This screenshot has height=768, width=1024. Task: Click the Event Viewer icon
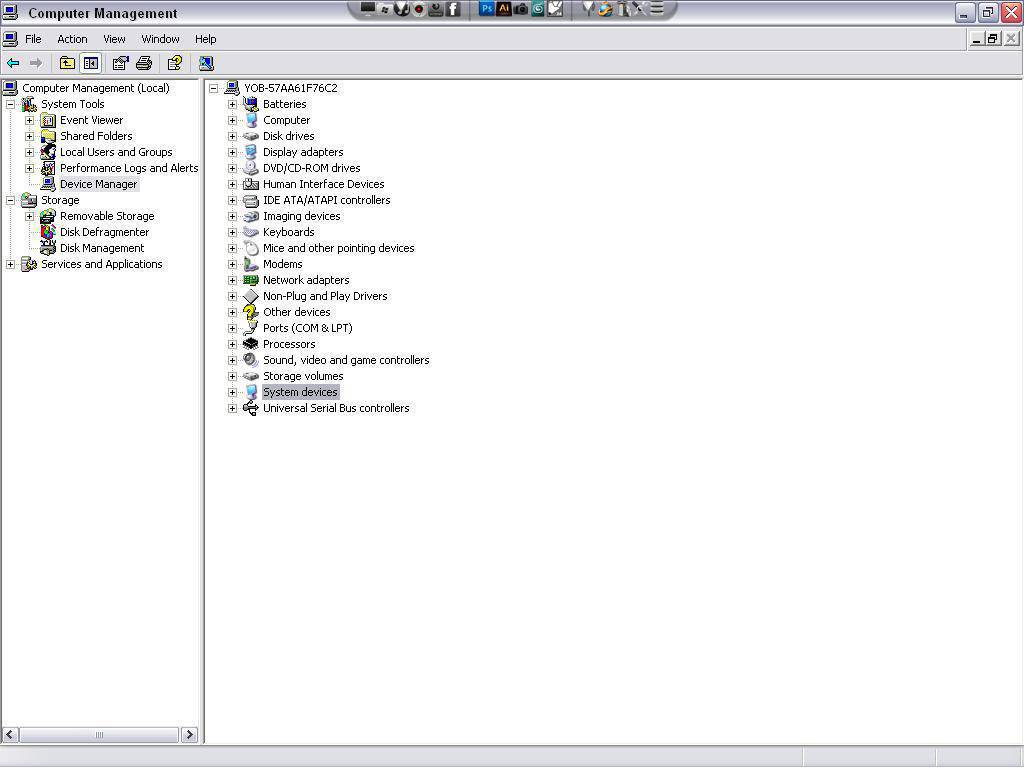tap(48, 120)
